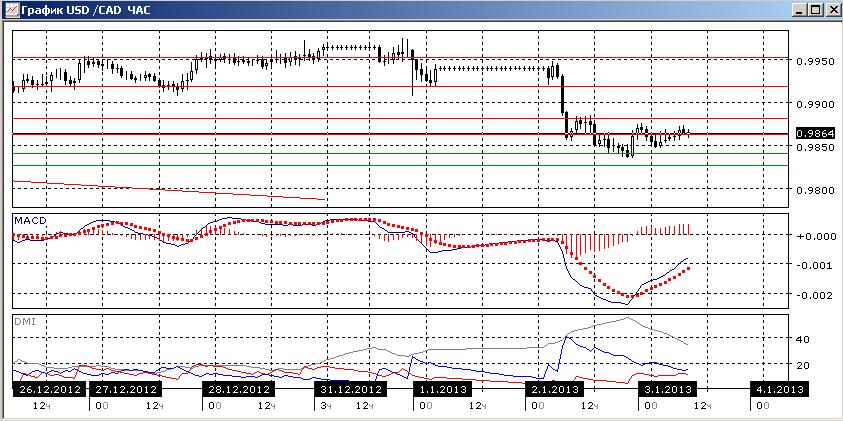The width and height of the screenshot is (843, 421).
Task: Select the 26.12.2012 date marker
Action: [x=48, y=389]
